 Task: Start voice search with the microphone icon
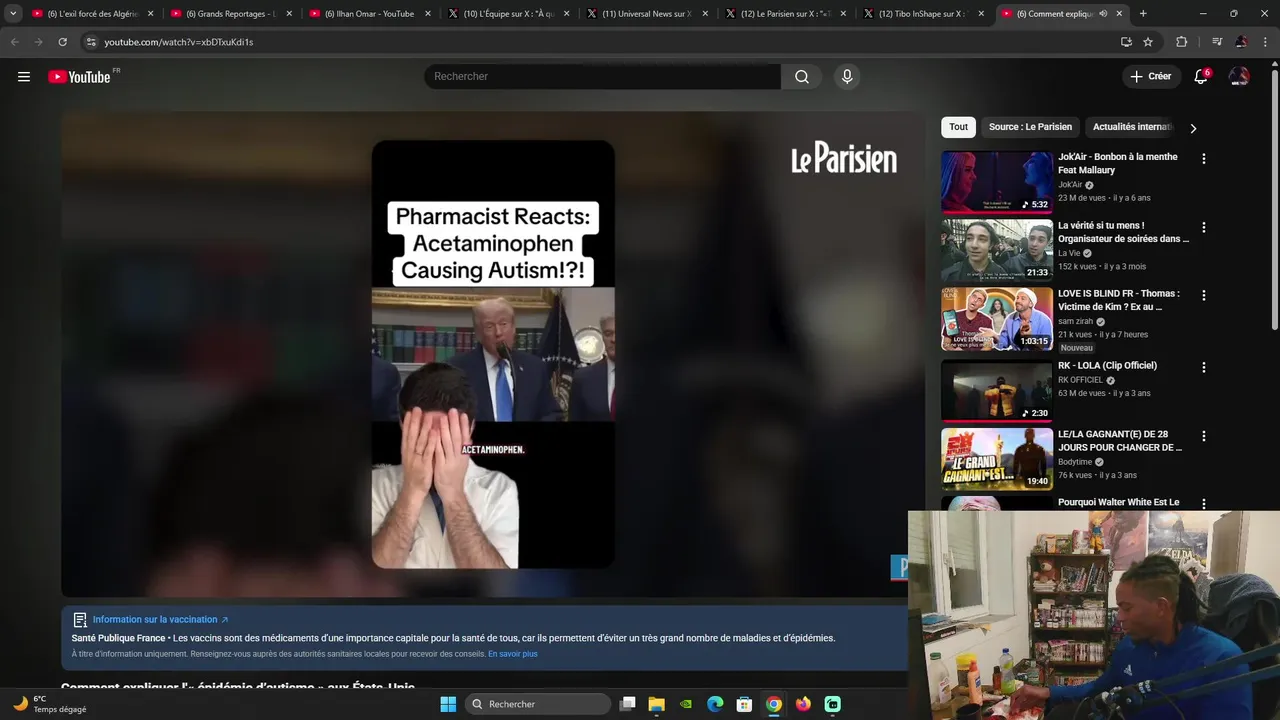point(847,77)
